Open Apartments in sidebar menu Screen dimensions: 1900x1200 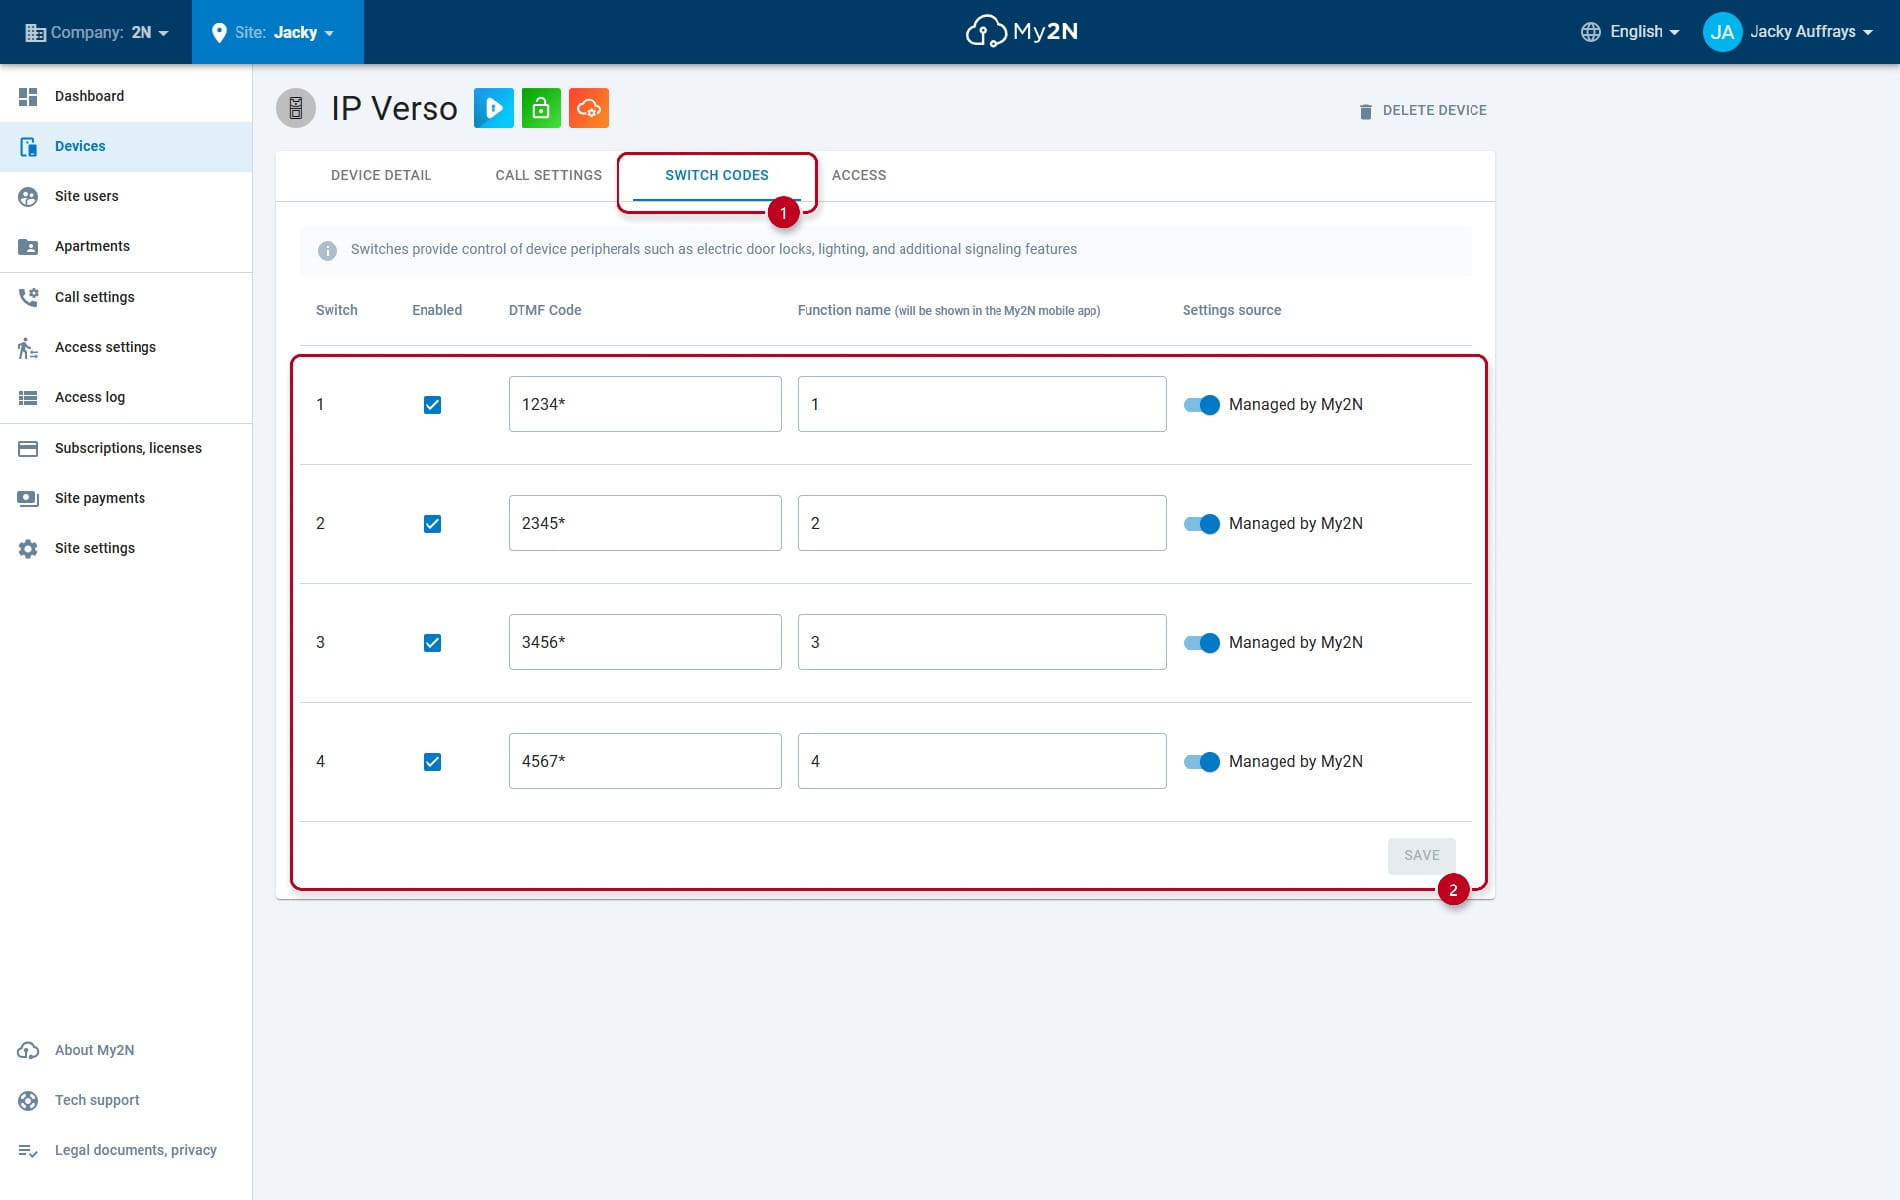pyautogui.click(x=126, y=246)
